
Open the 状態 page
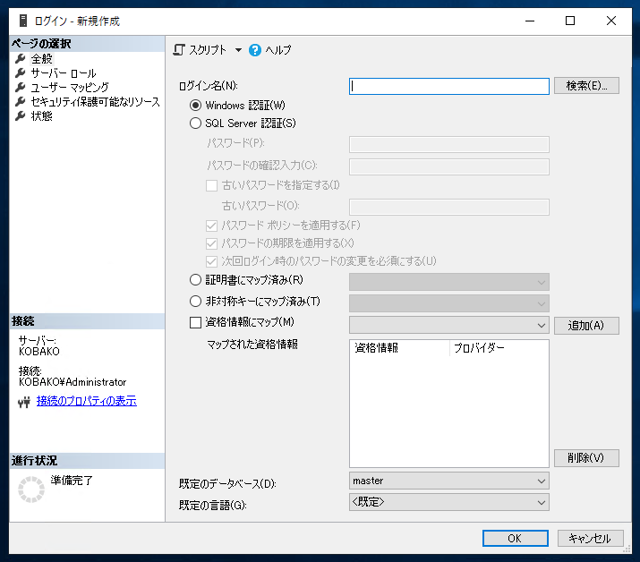(x=42, y=116)
